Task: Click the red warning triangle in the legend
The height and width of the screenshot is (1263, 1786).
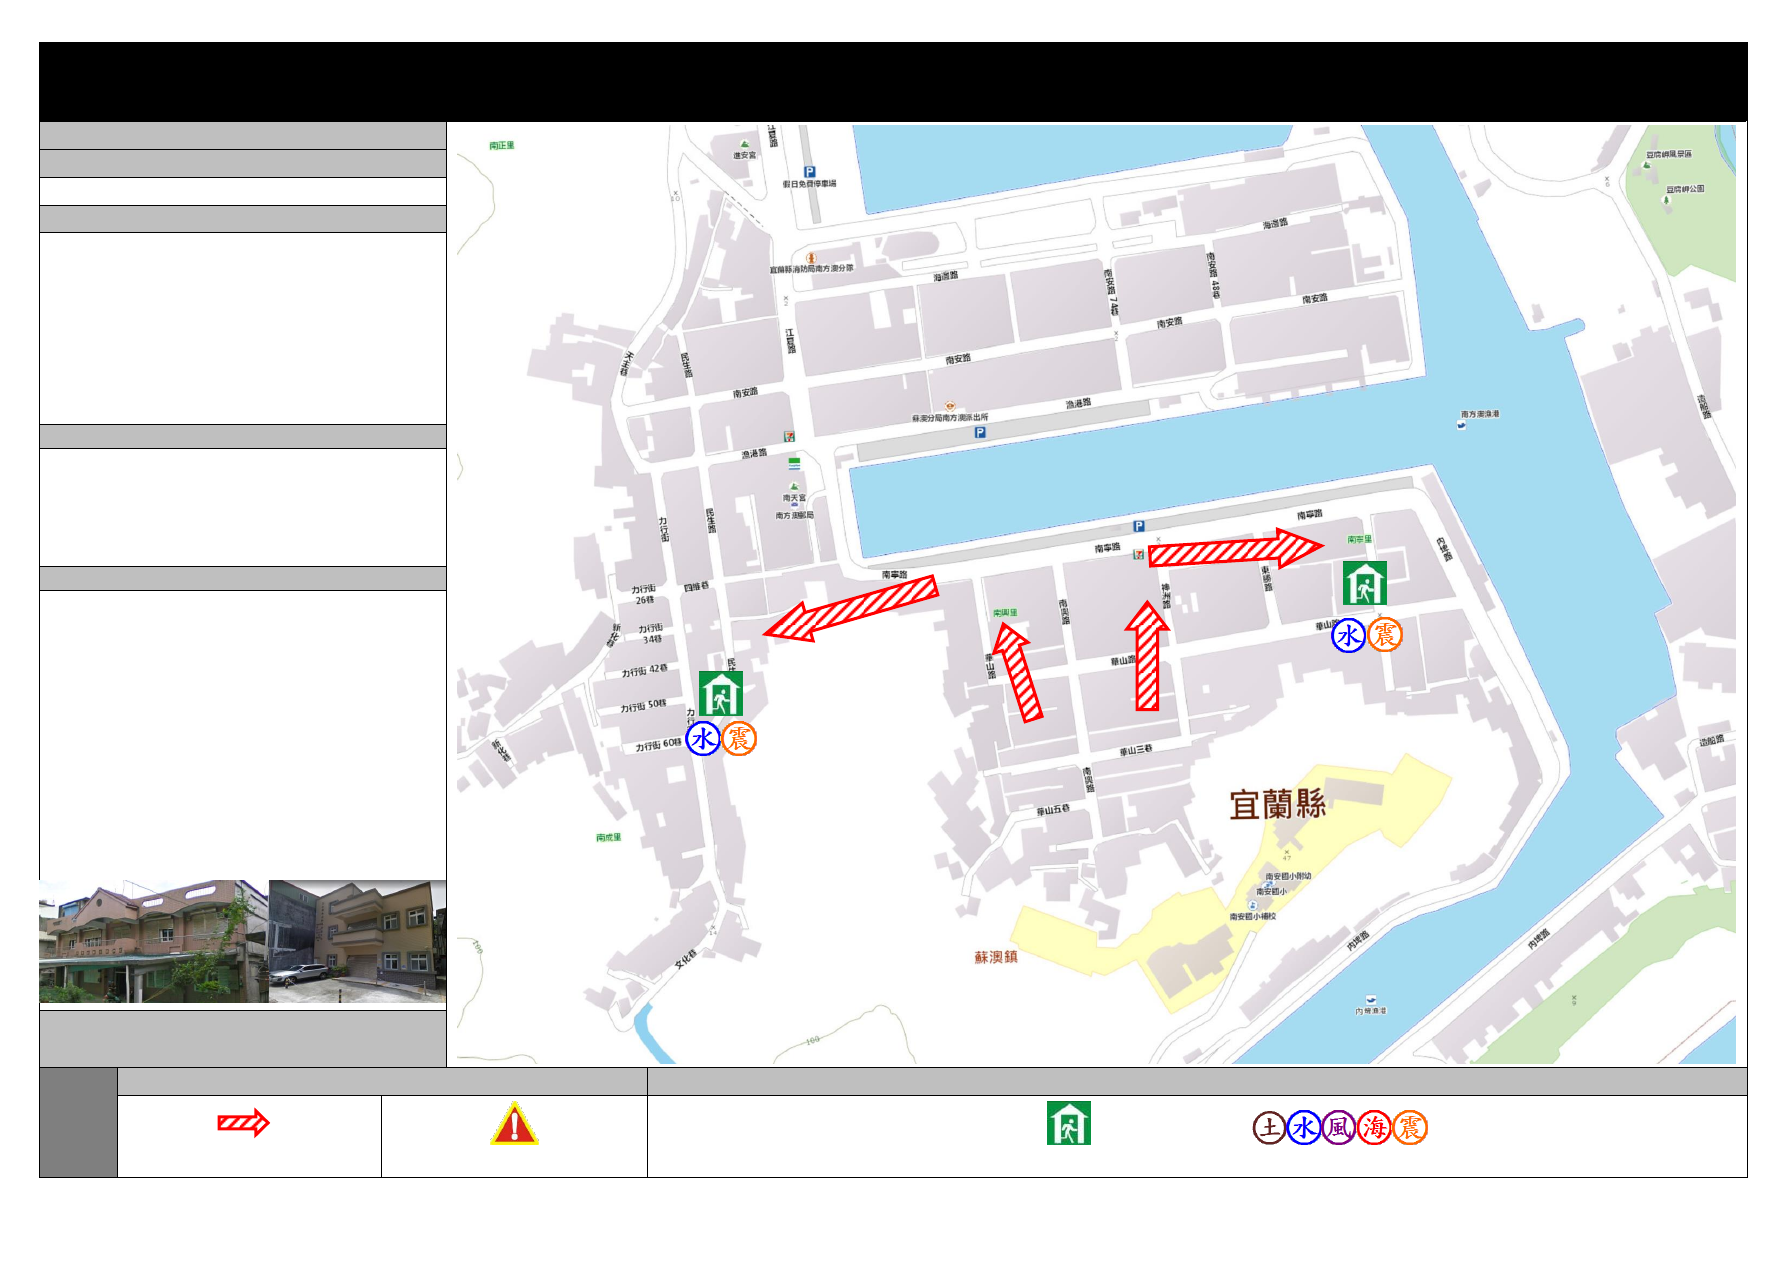Action: tap(514, 1124)
